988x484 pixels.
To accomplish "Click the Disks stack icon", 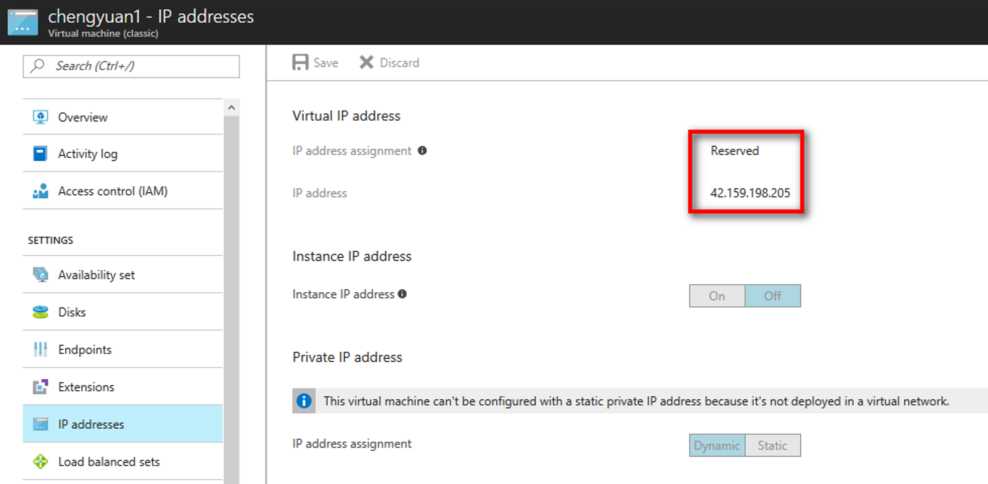I will pyautogui.click(x=40, y=312).
